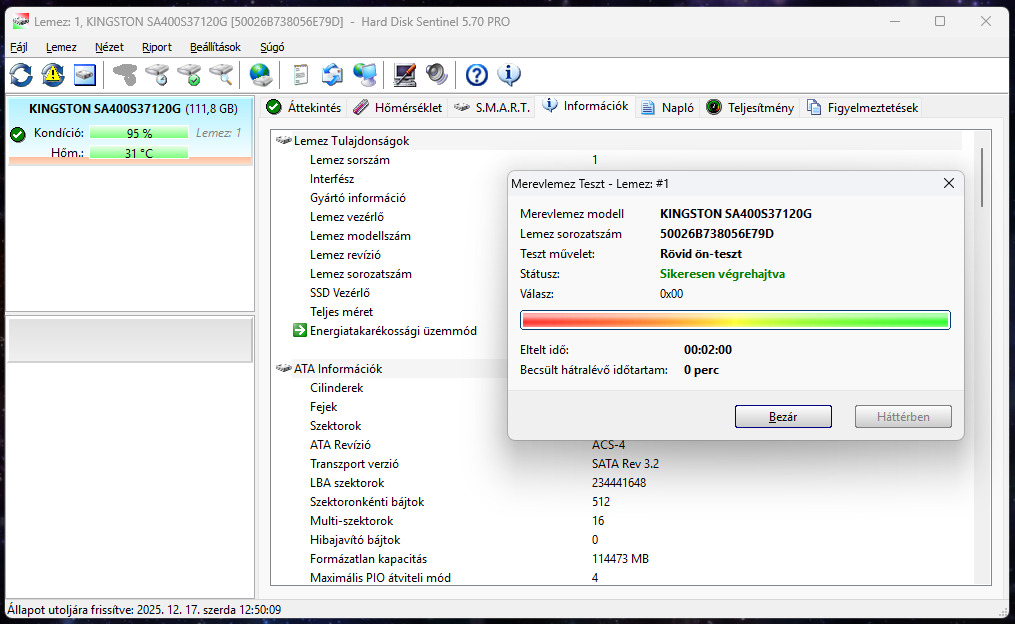Click the disk icon beside ATA Információk
Image resolution: width=1015 pixels, height=624 pixels.
(284, 368)
